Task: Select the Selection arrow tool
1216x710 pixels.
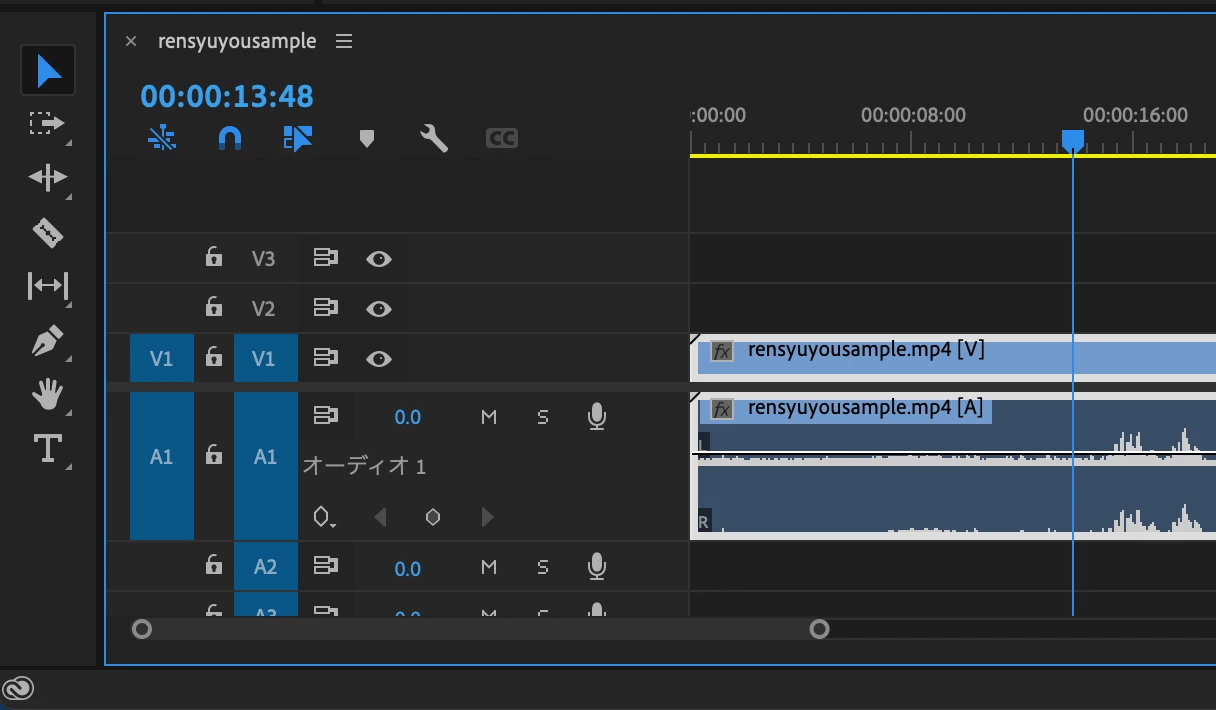Action: (x=48, y=70)
